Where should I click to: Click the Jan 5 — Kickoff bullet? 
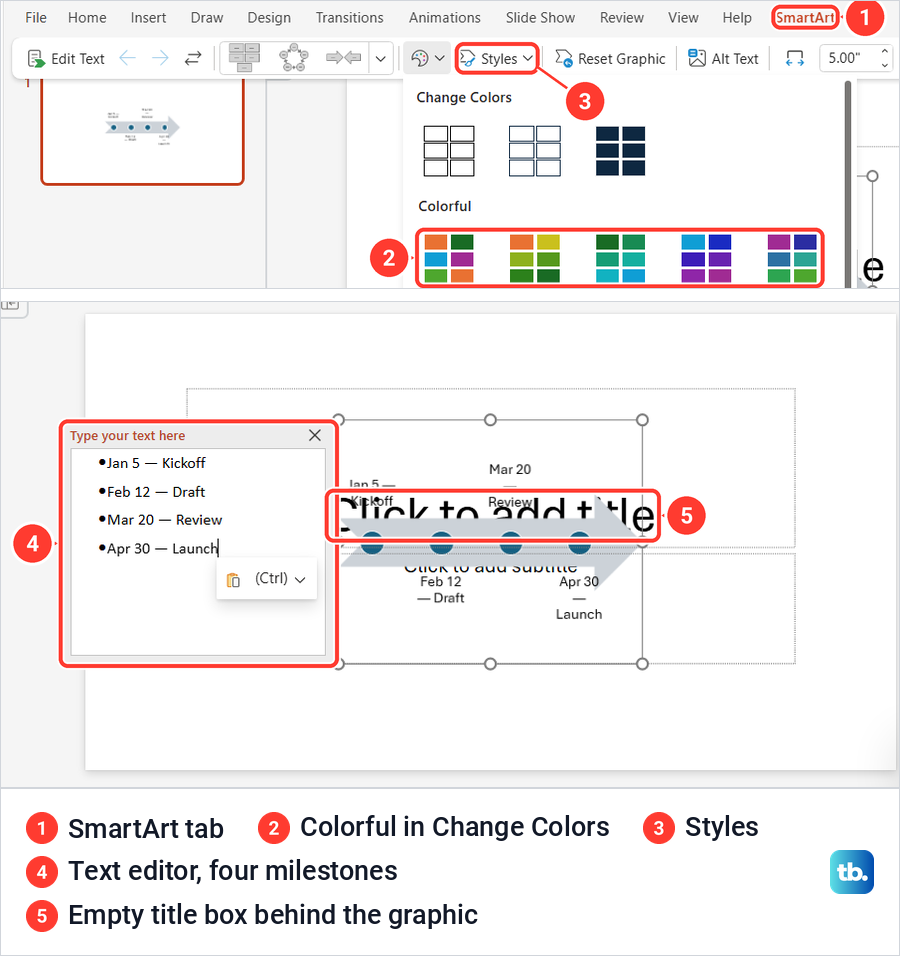click(x=152, y=463)
